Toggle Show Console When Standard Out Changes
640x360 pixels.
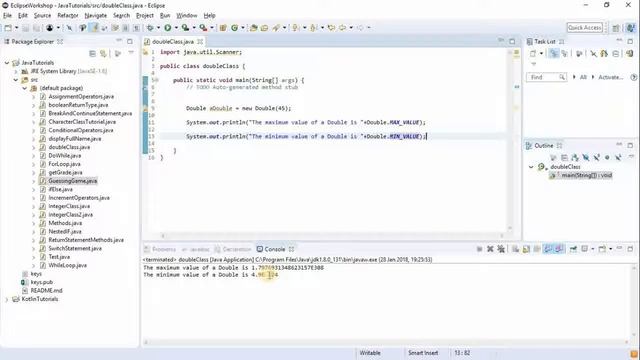click(548, 249)
